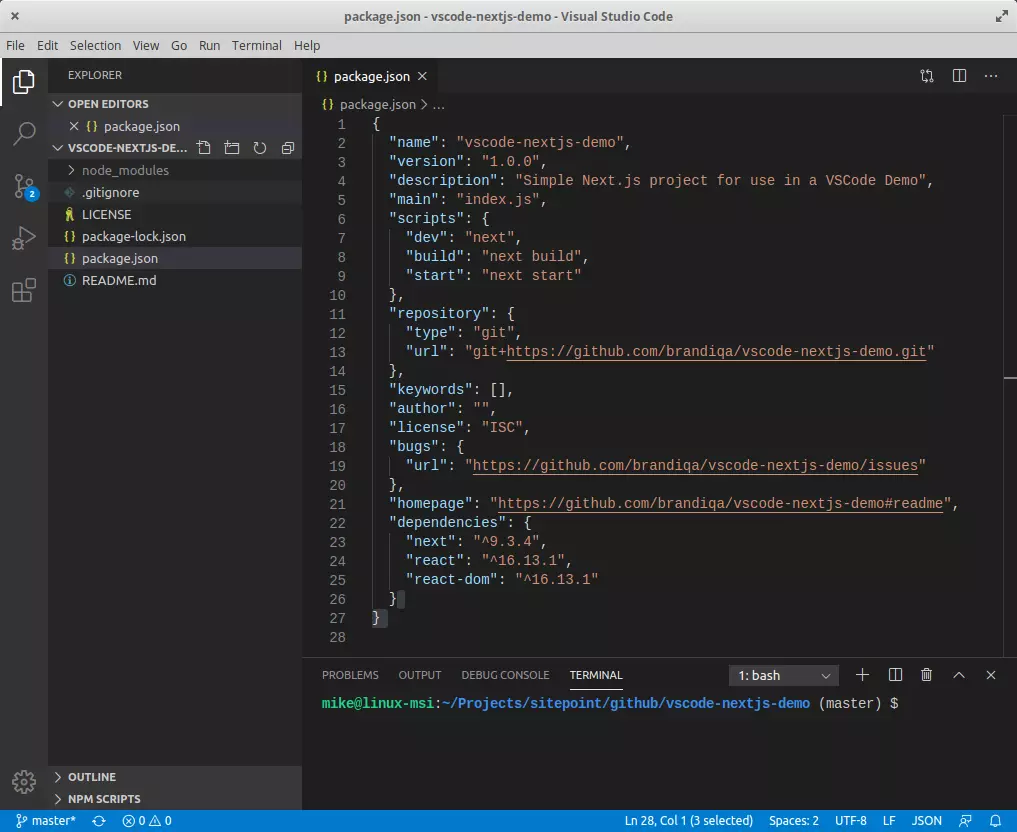Close package.json in Open Editors list
Image resolution: width=1017 pixels, height=832 pixels.
[x=74, y=126]
